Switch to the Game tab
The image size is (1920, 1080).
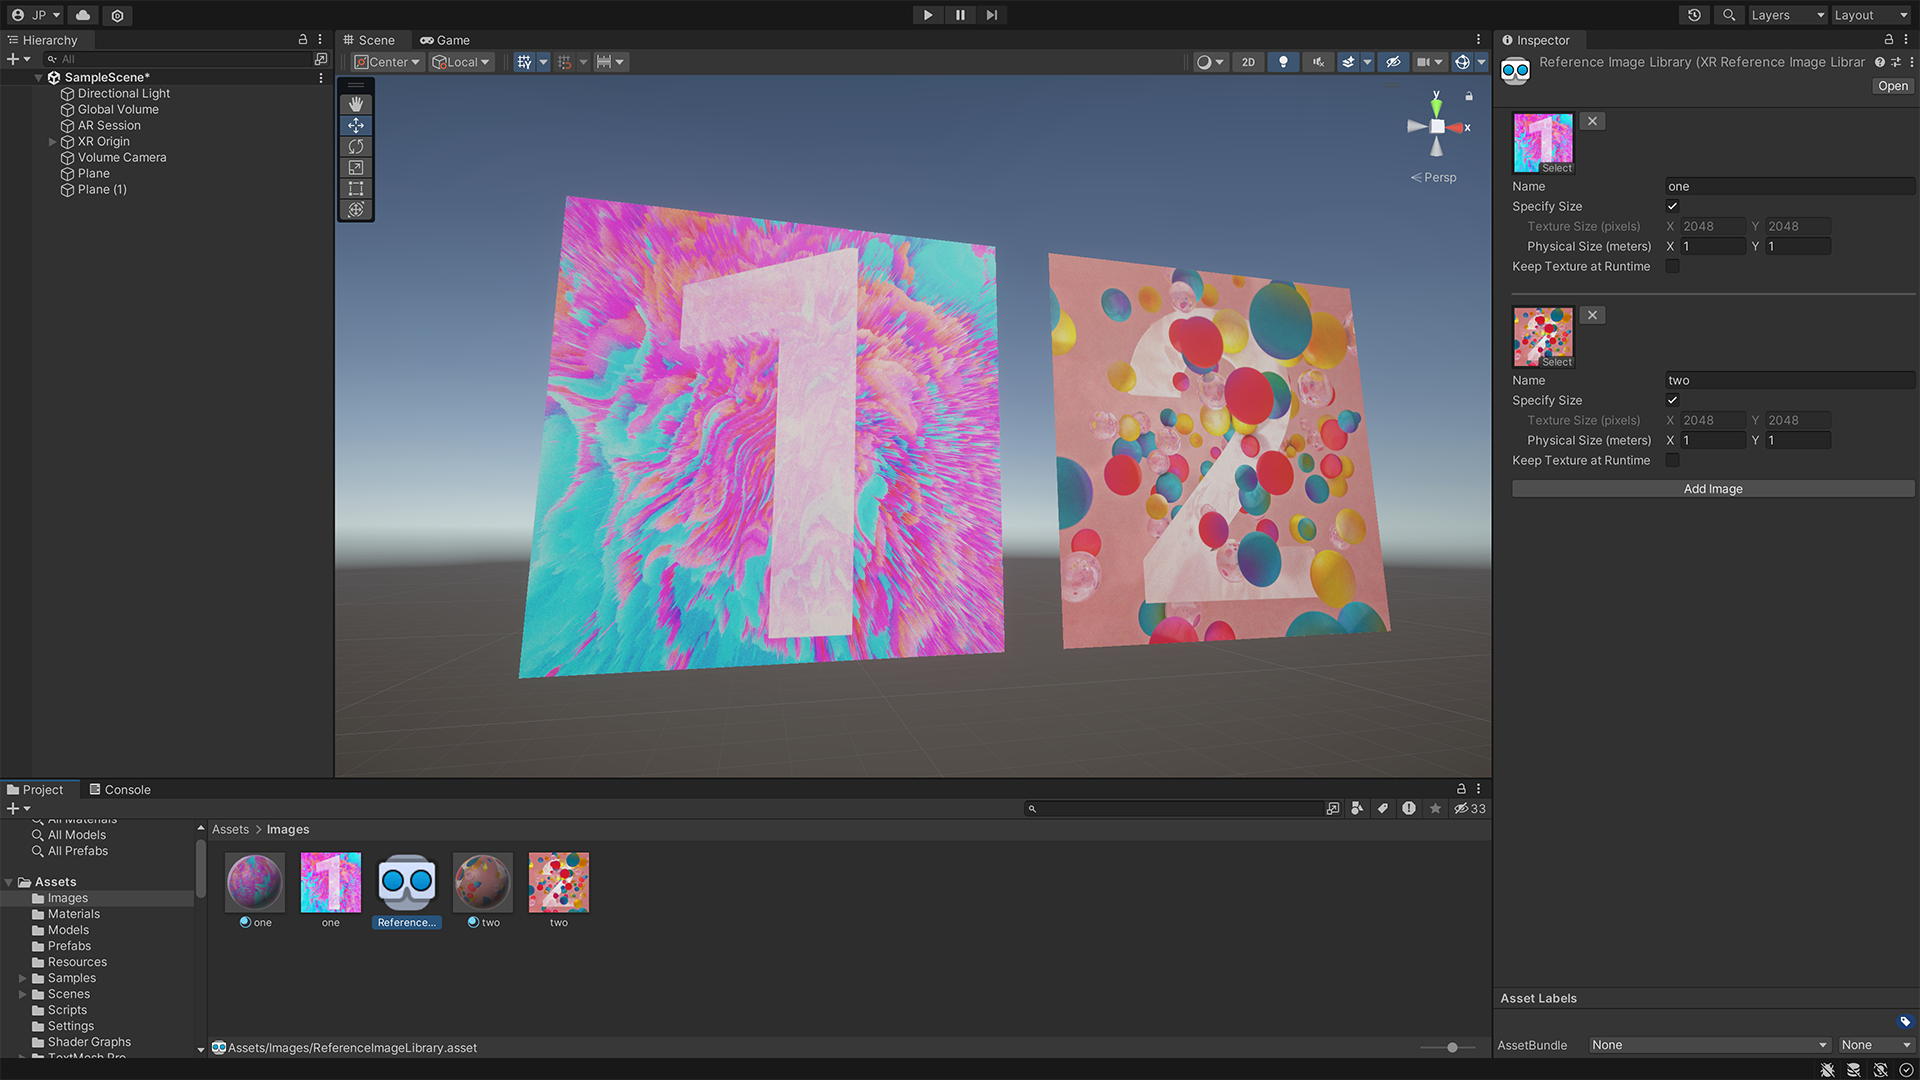pyautogui.click(x=445, y=40)
